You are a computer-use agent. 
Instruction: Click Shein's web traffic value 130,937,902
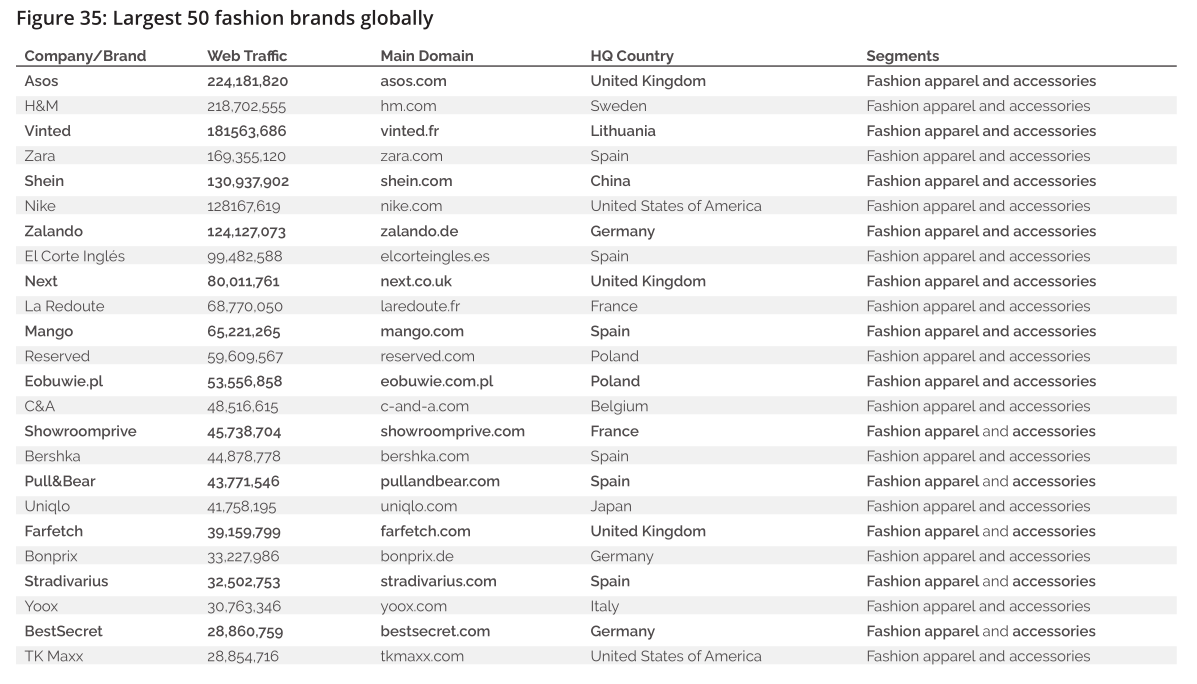(248, 181)
